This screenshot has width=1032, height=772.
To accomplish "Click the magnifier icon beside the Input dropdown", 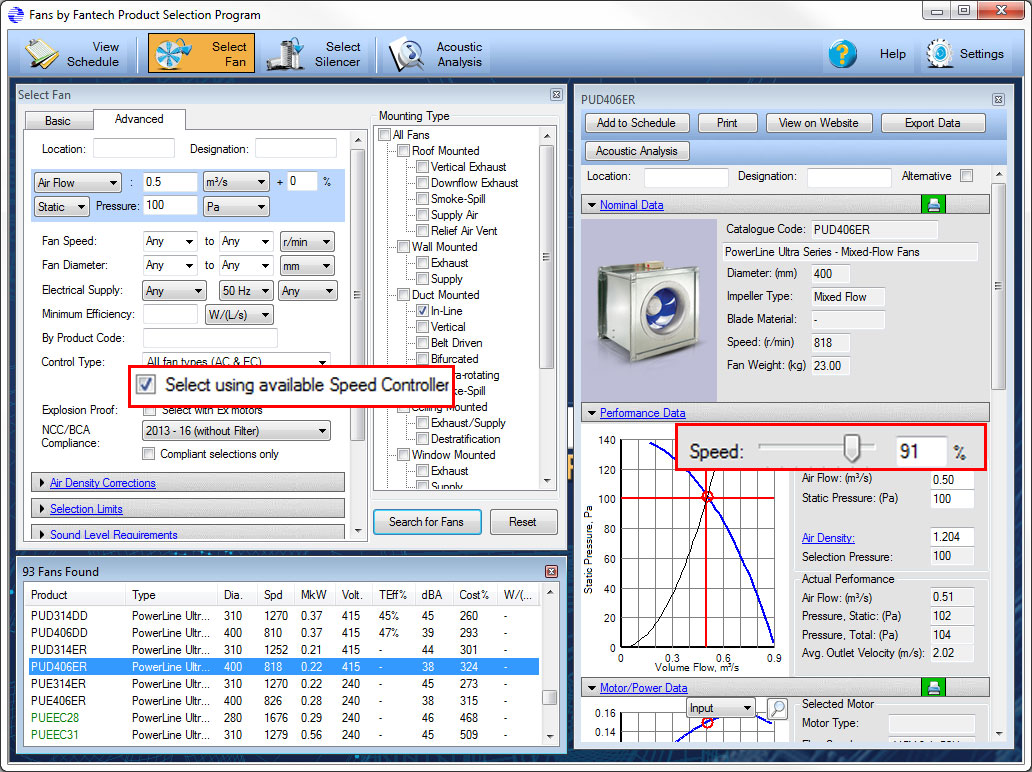I will click(777, 709).
